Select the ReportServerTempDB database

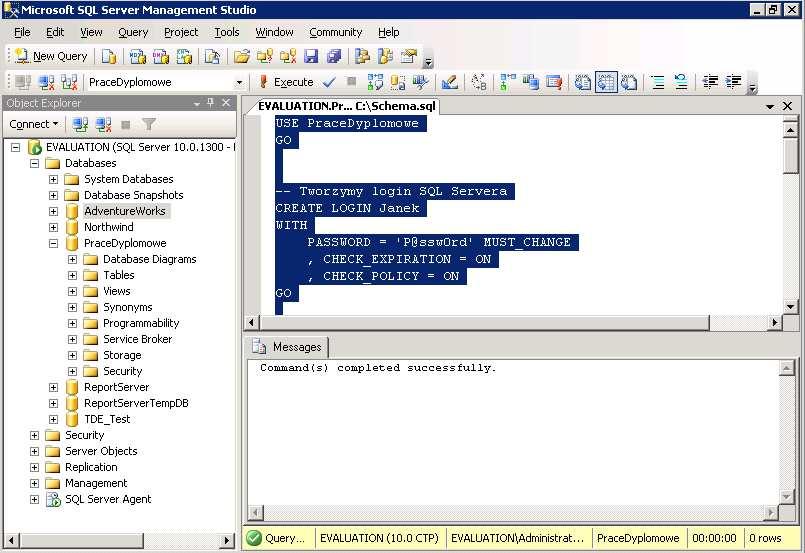[136, 403]
